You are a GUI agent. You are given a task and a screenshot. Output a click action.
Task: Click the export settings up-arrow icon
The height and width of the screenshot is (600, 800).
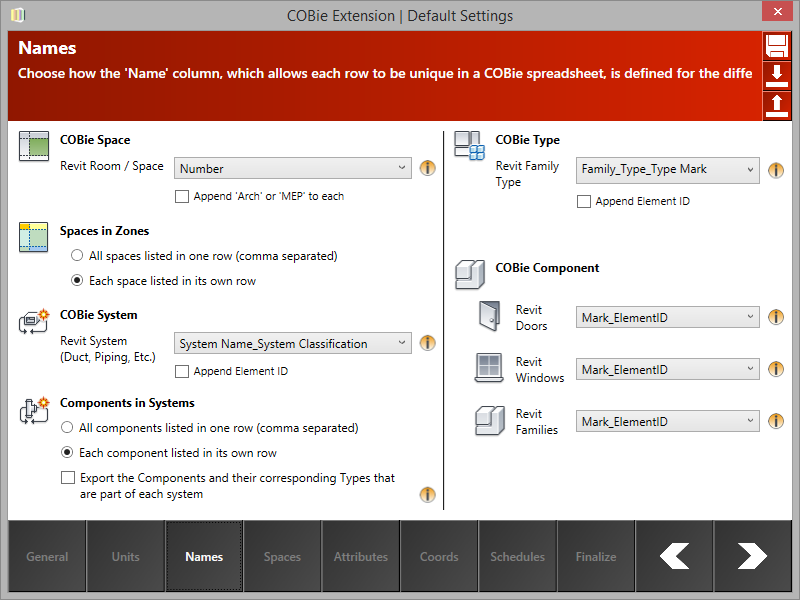click(x=777, y=104)
